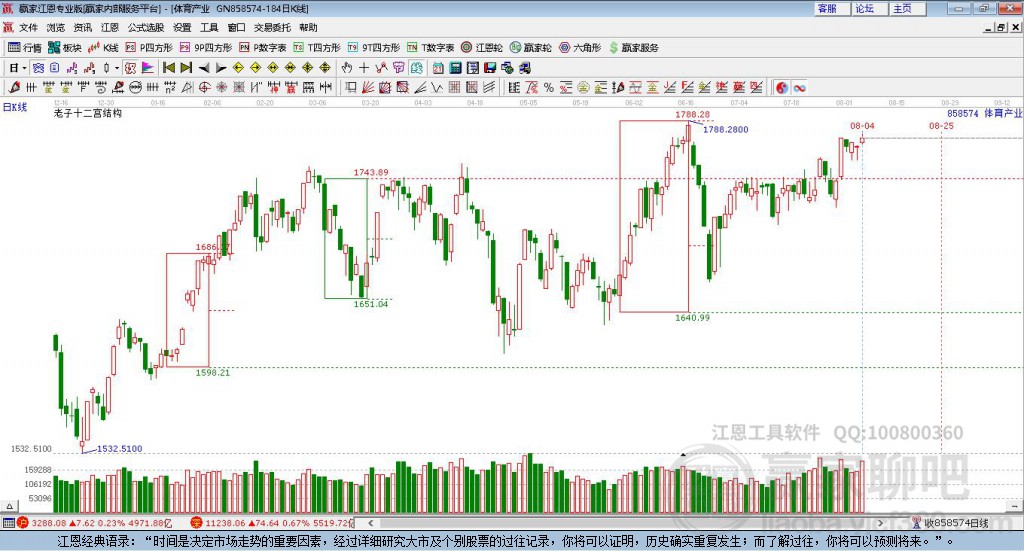Expand the candlestick style dropdown arrow
This screenshot has height=551, width=1024.
(x=117, y=68)
